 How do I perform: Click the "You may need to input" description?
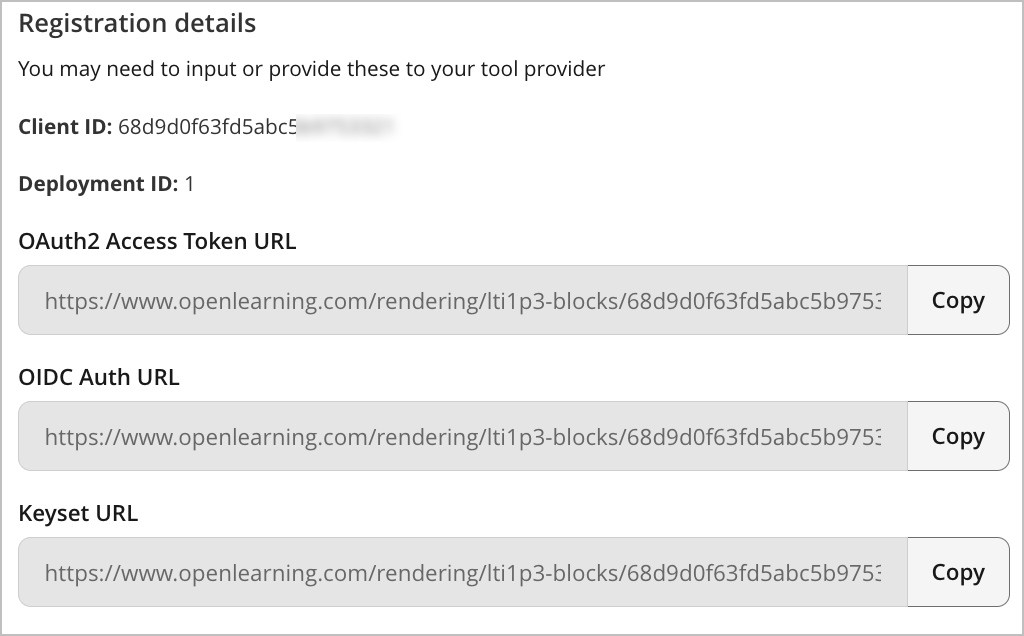coord(312,69)
